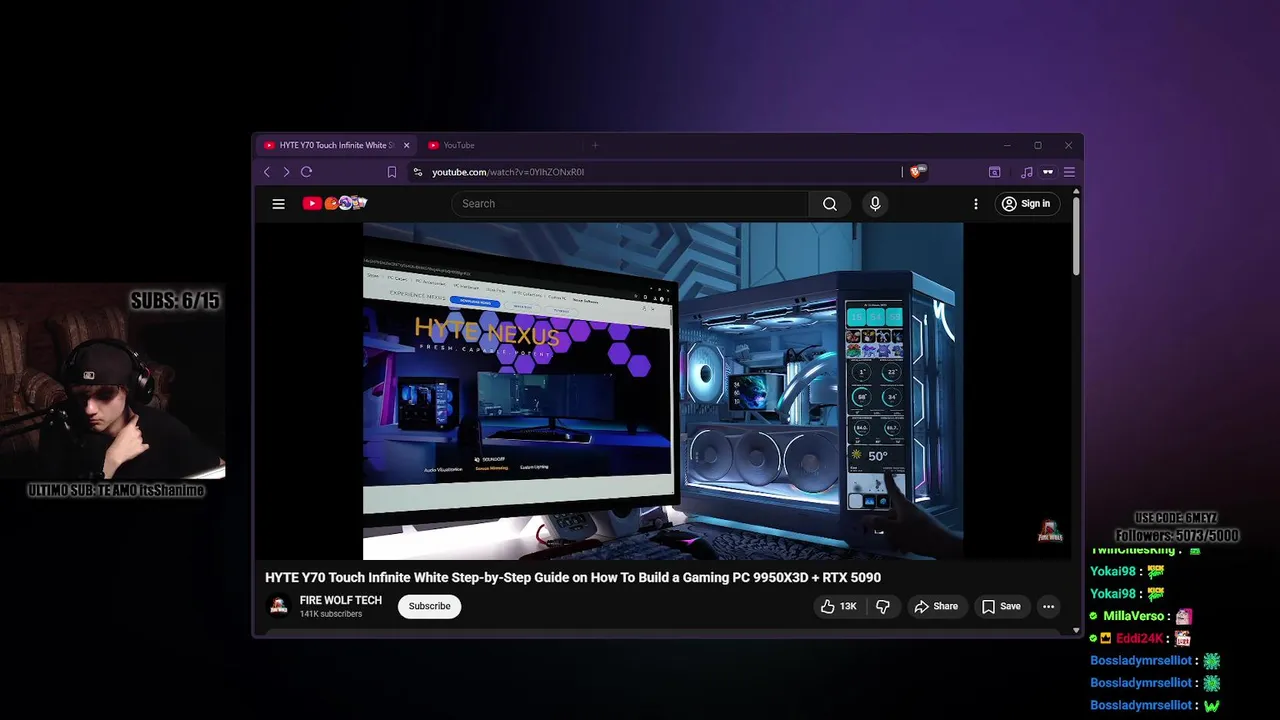Screen dimensions: 1280x720
Task: Bookmark this page with the bookmark icon
Action: click(x=392, y=172)
